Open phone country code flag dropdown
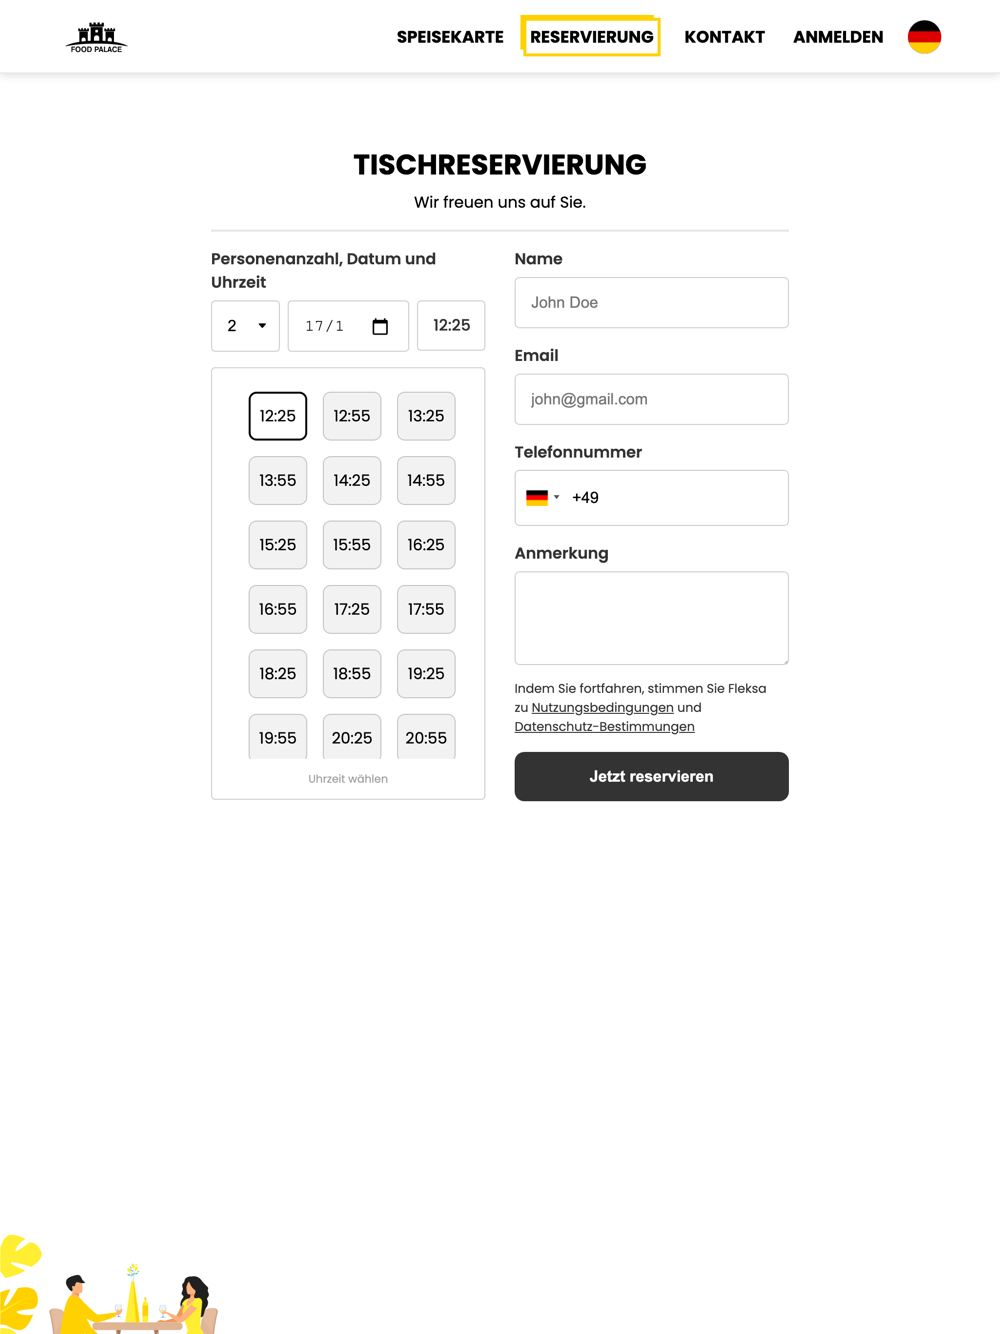 coord(542,498)
